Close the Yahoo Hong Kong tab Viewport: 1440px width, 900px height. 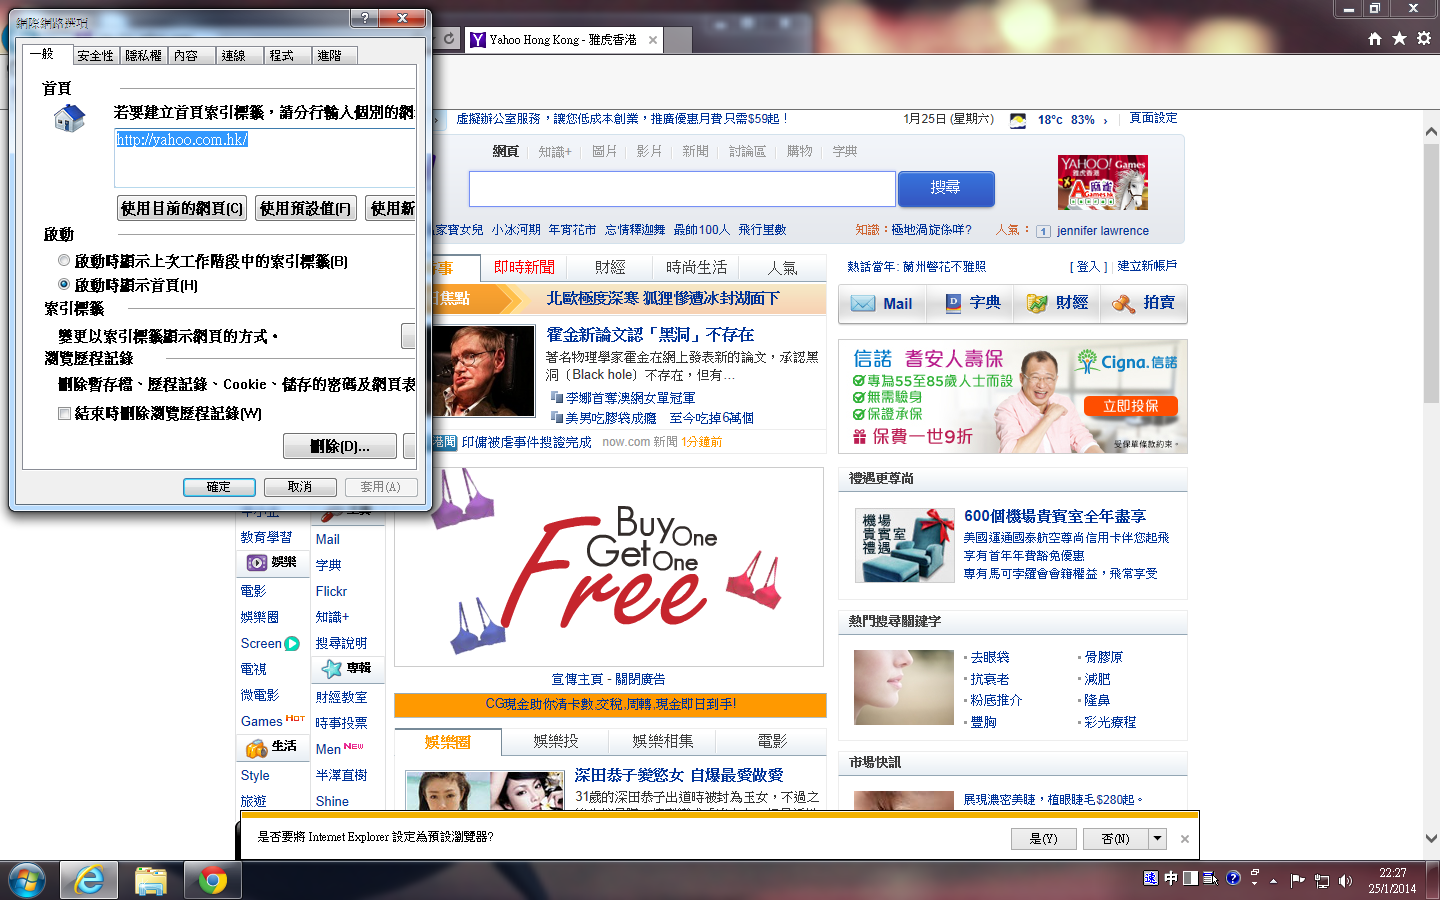click(653, 40)
